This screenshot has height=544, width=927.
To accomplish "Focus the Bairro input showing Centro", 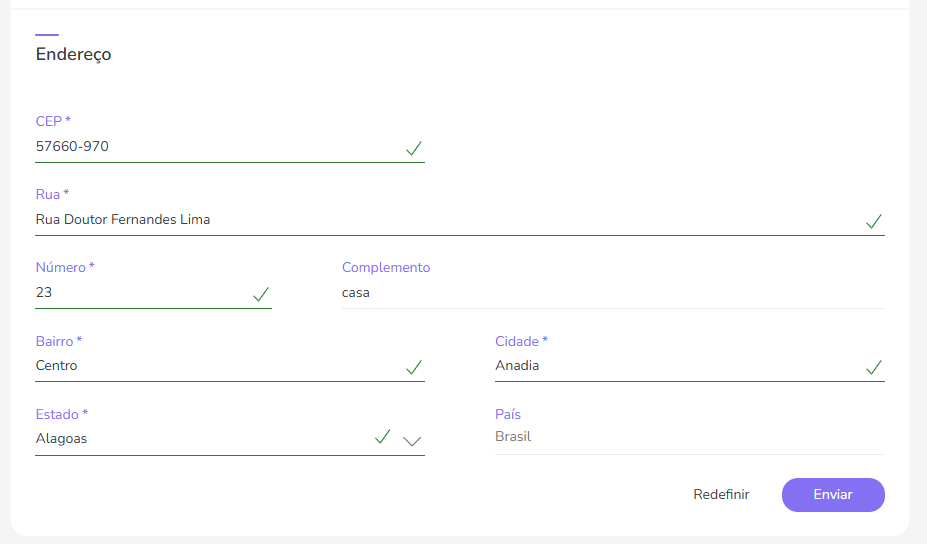I will click(x=210, y=366).
